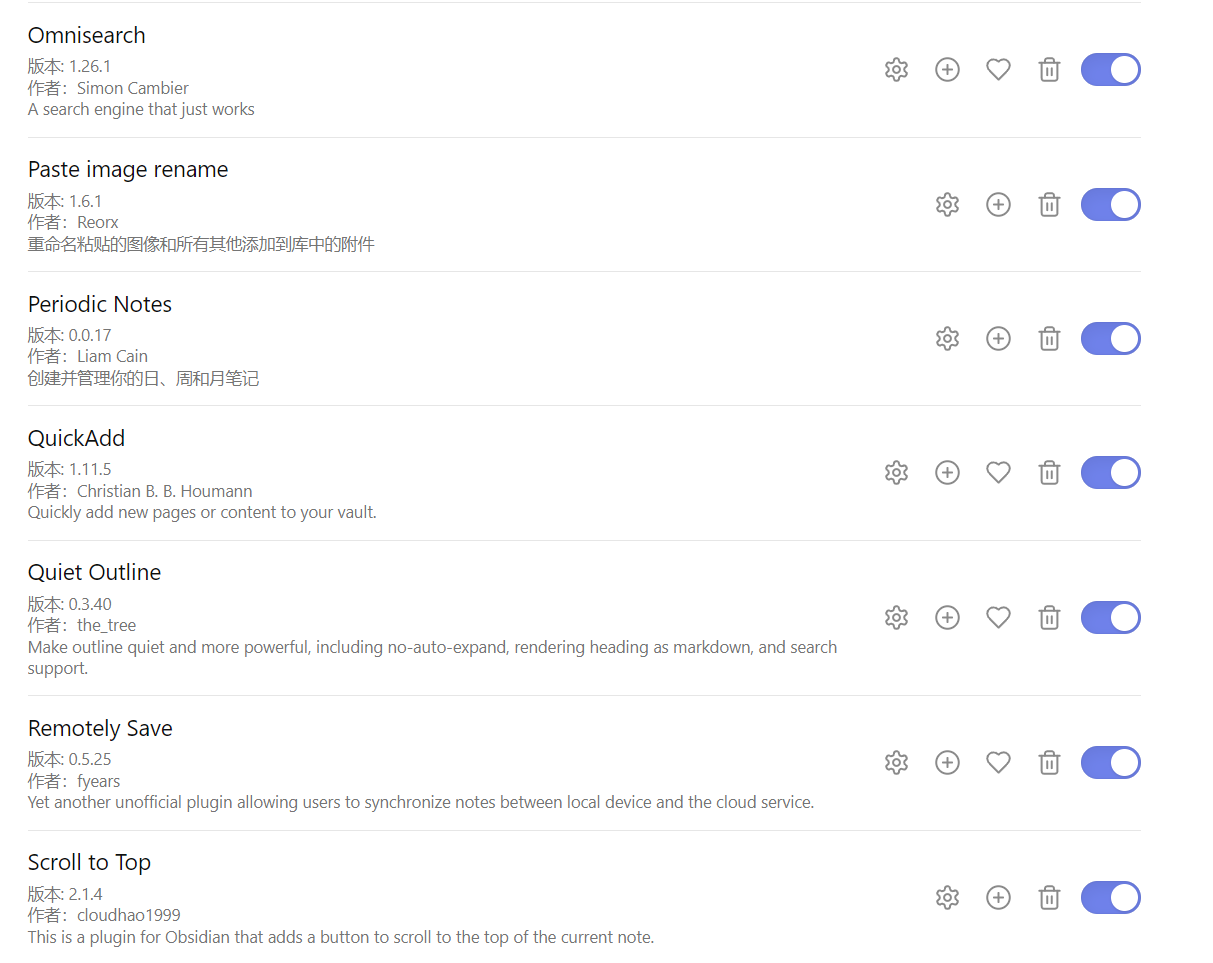Disable the Omnisearch plugin toggle
The height and width of the screenshot is (963, 1213).
pos(1111,70)
